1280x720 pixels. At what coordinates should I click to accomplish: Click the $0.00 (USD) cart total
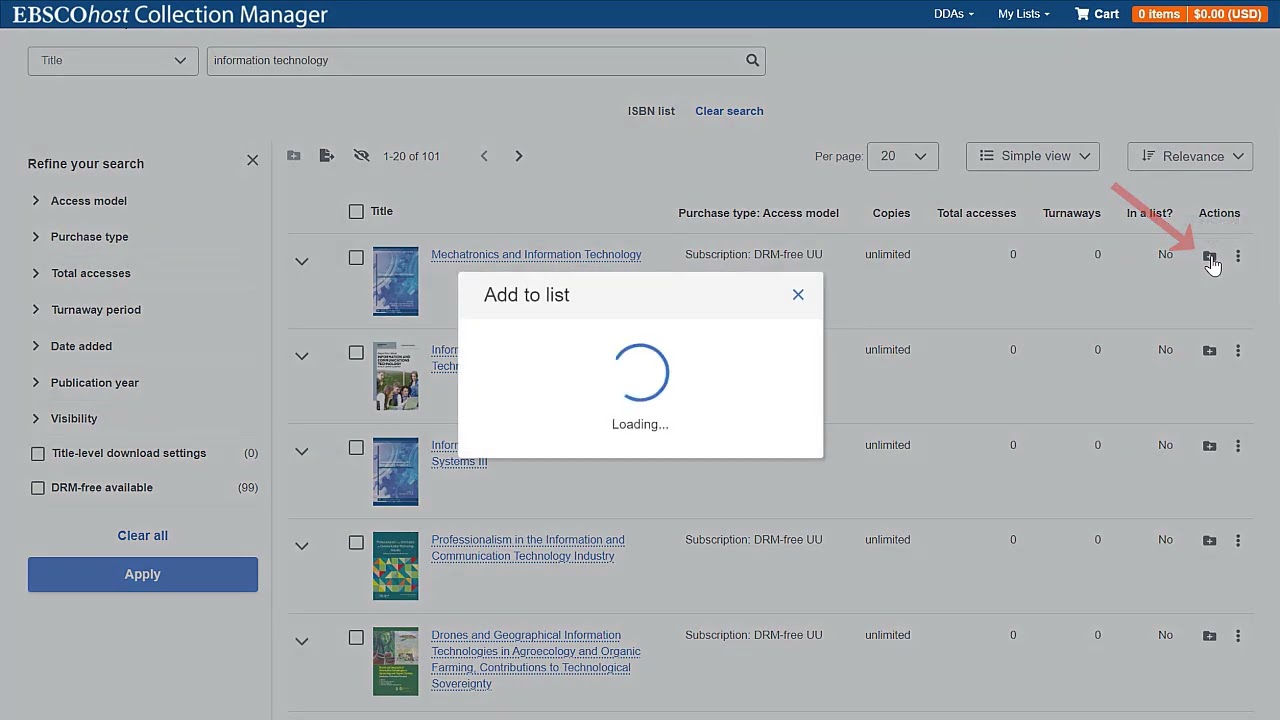(x=1227, y=14)
